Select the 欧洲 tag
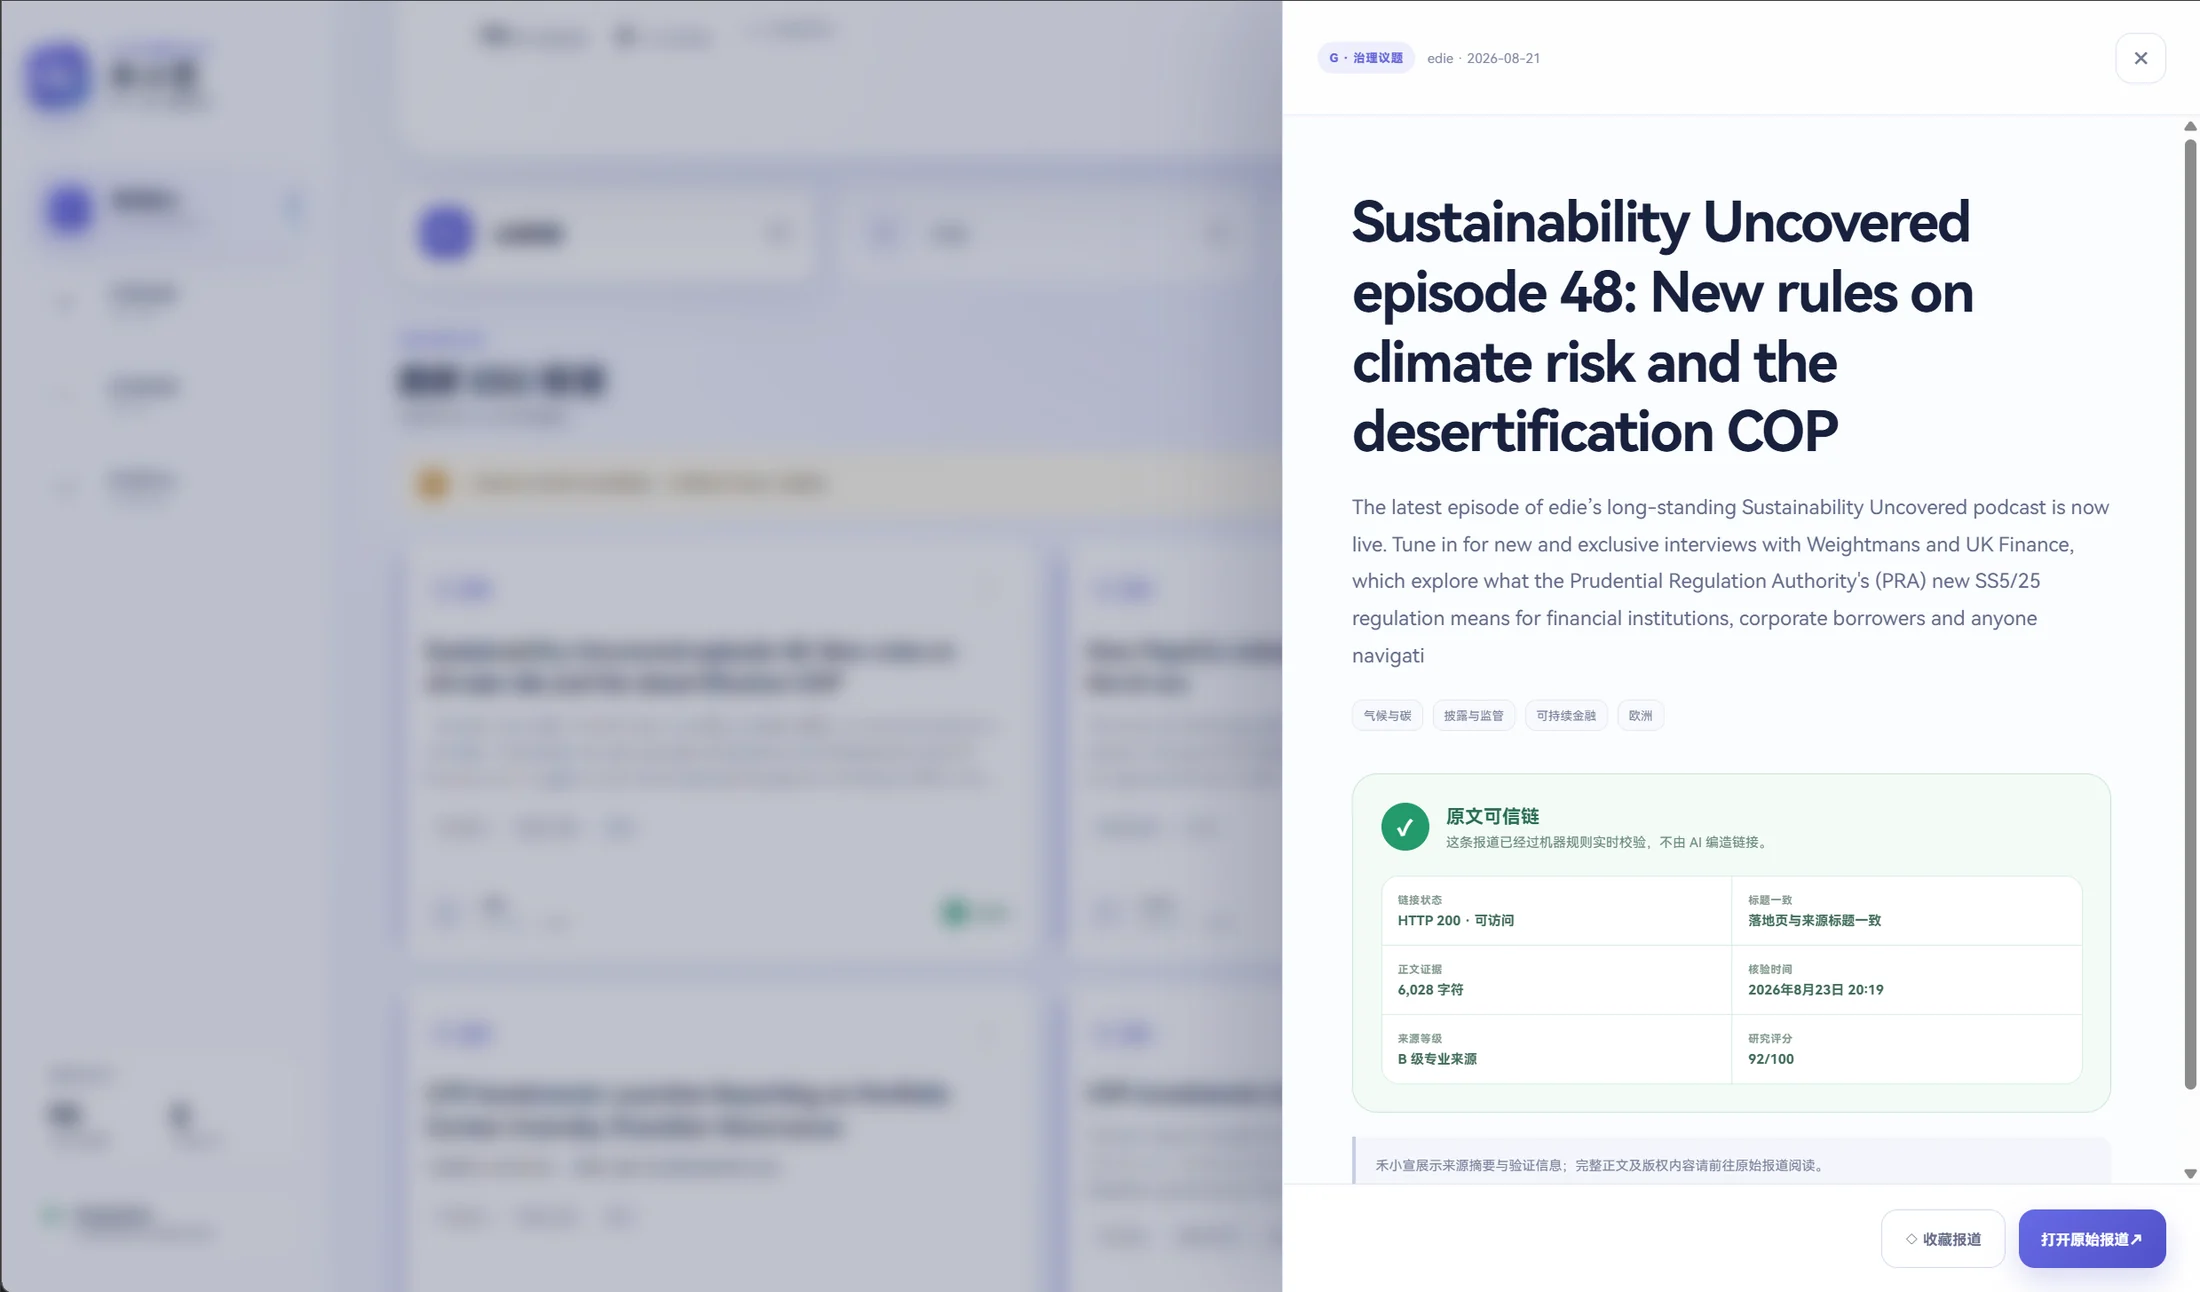 click(x=1640, y=715)
